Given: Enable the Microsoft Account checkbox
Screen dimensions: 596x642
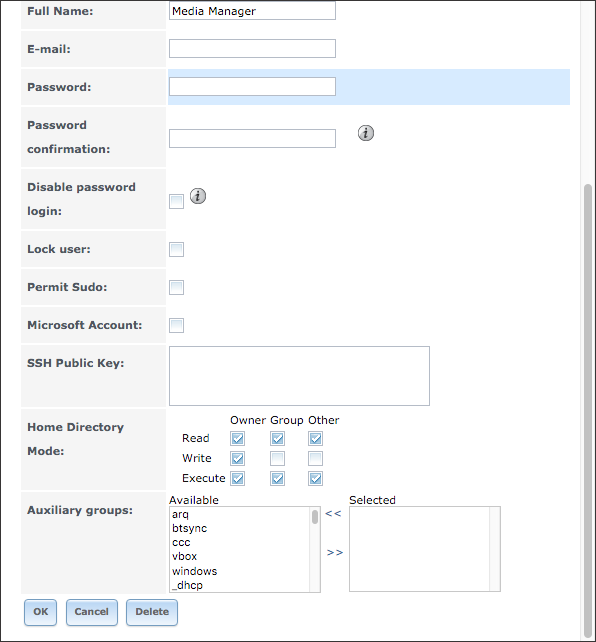Looking at the screenshot, I should coord(176,326).
